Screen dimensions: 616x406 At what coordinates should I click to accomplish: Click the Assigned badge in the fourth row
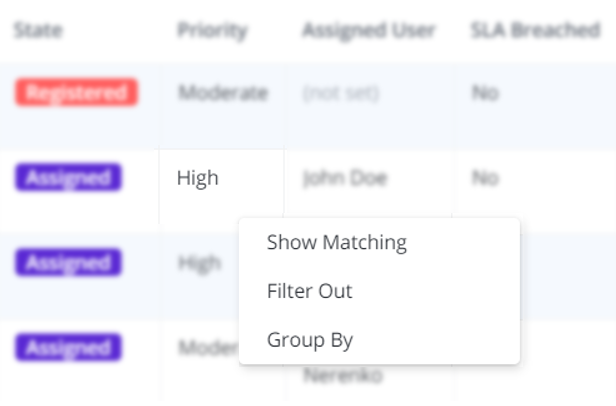[x=68, y=347]
